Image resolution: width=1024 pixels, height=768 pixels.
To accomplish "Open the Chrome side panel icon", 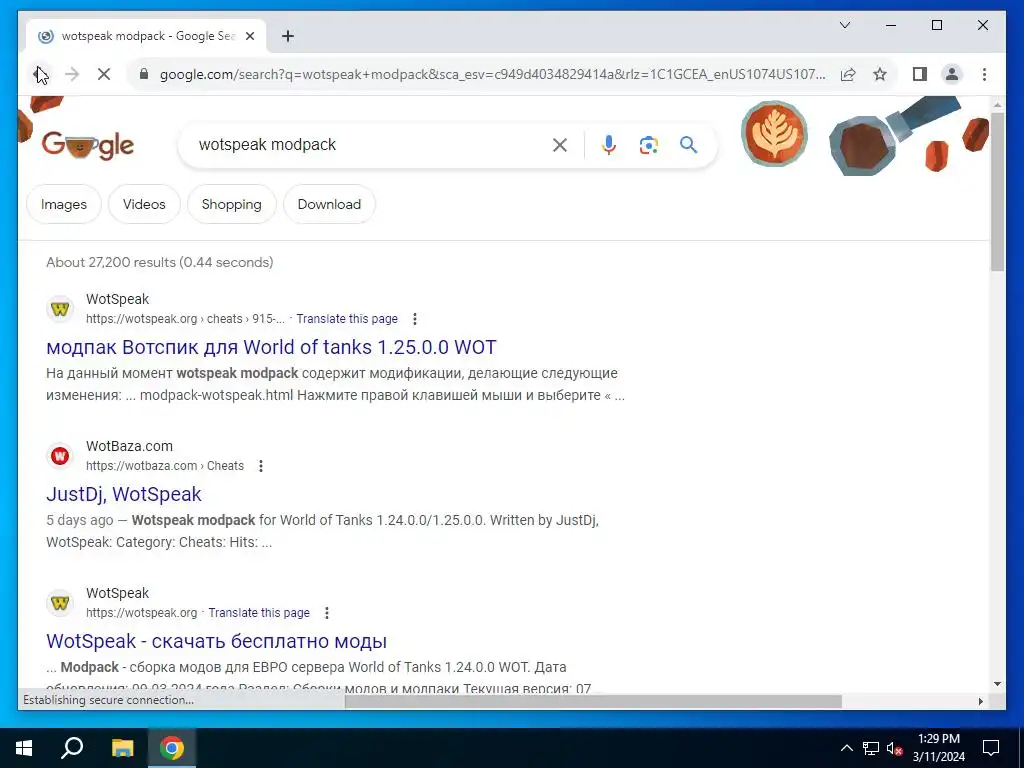I will [x=920, y=74].
